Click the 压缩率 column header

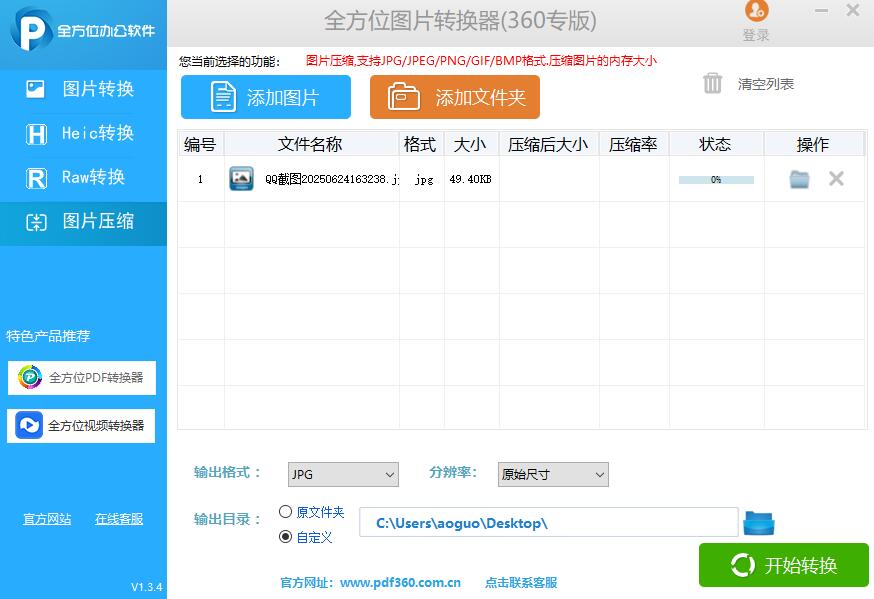tap(634, 144)
